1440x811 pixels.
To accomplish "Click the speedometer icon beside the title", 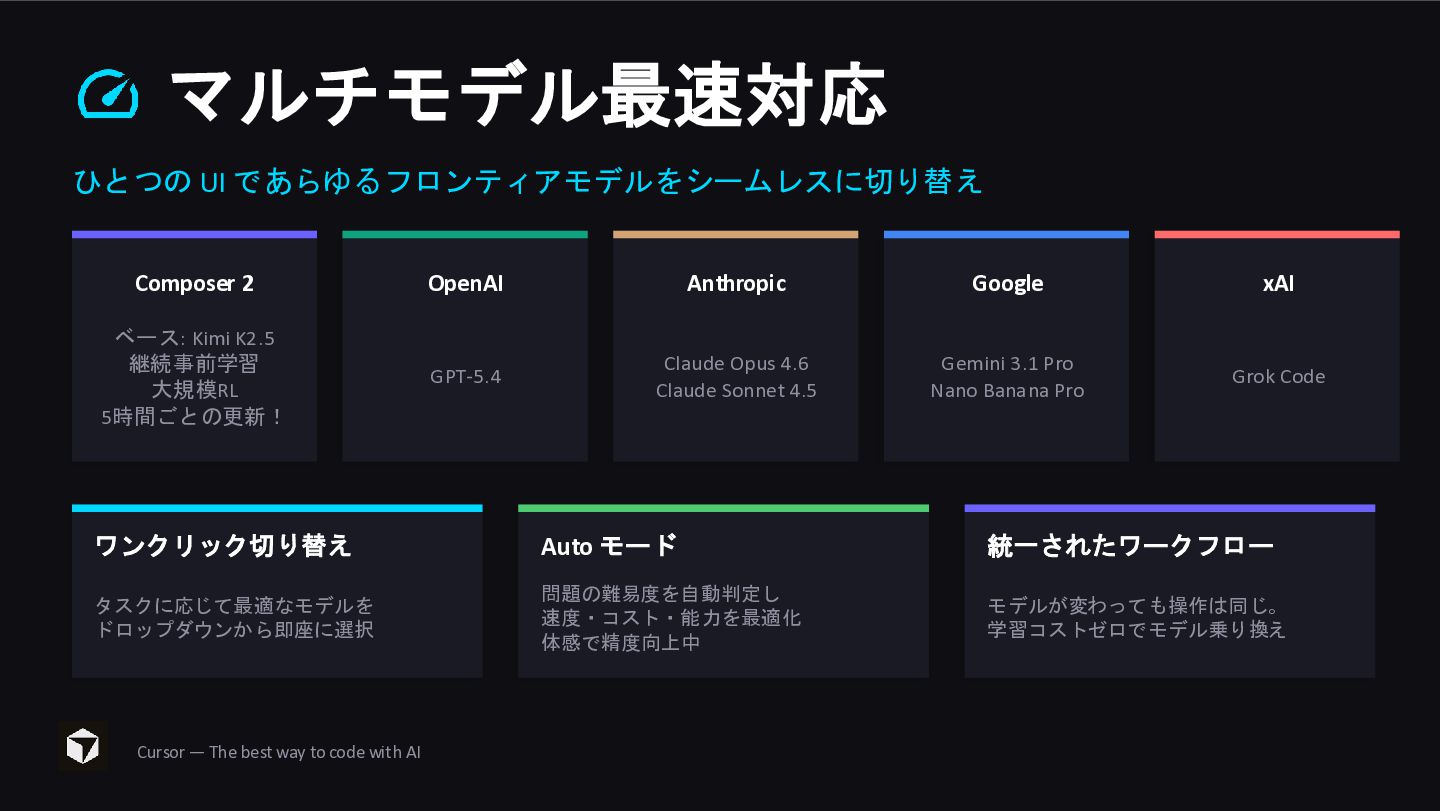I will [108, 95].
